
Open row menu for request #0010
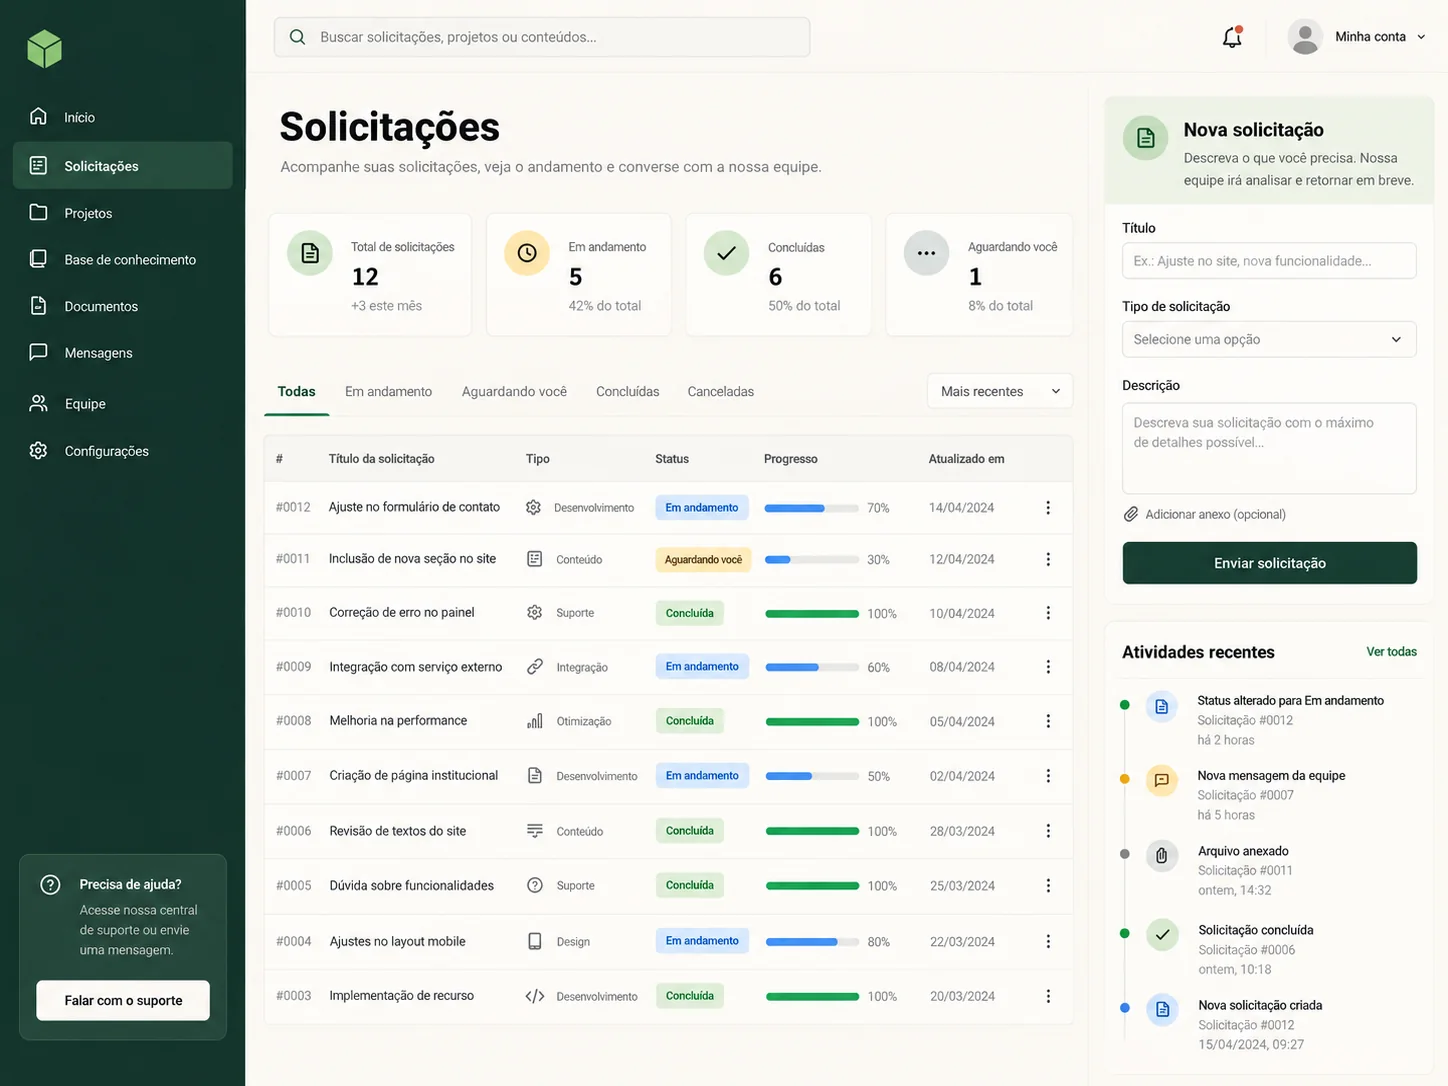1048,613
